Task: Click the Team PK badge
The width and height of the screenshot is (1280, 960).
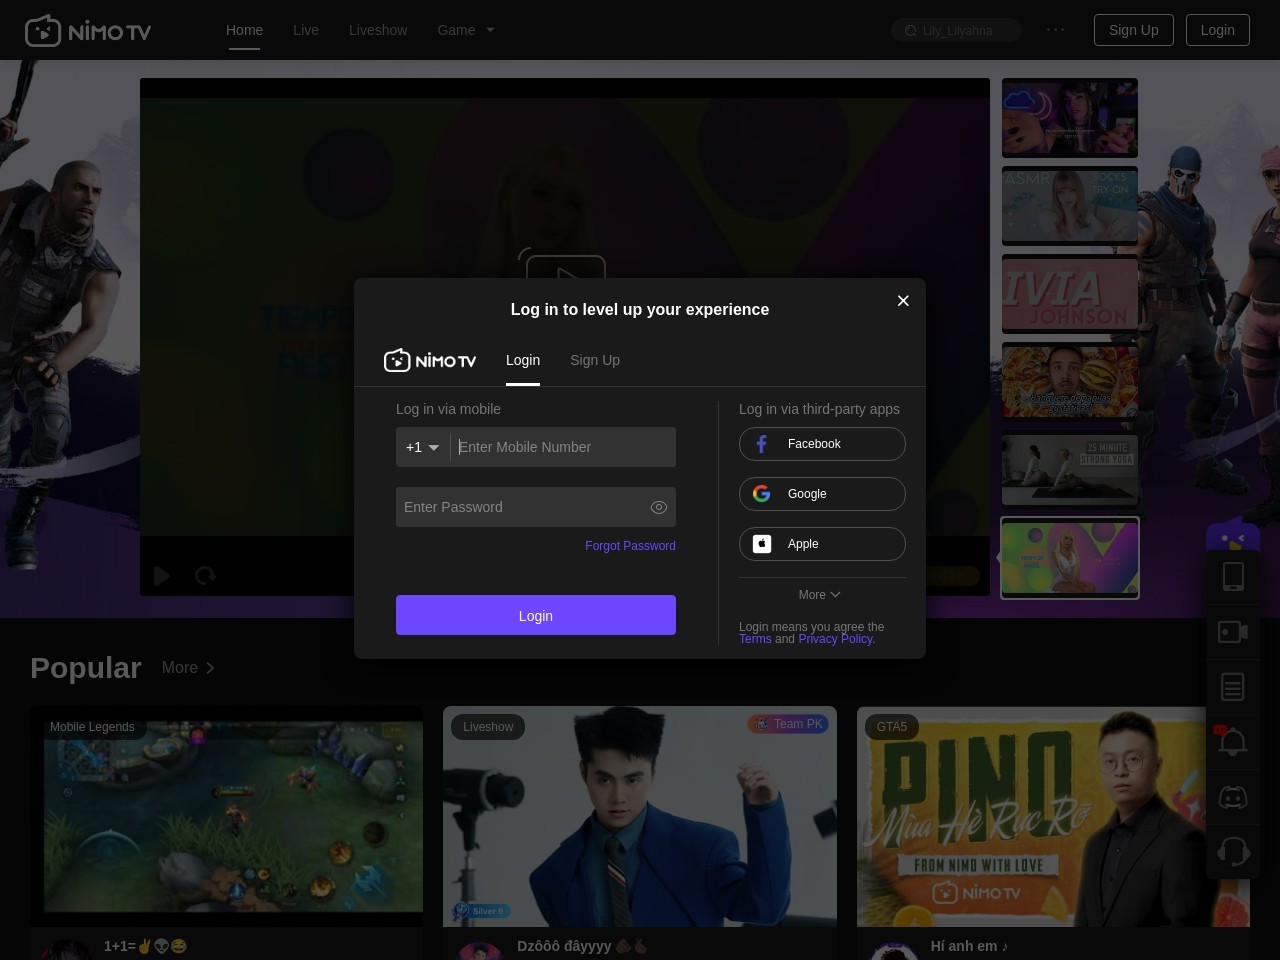Action: [788, 724]
